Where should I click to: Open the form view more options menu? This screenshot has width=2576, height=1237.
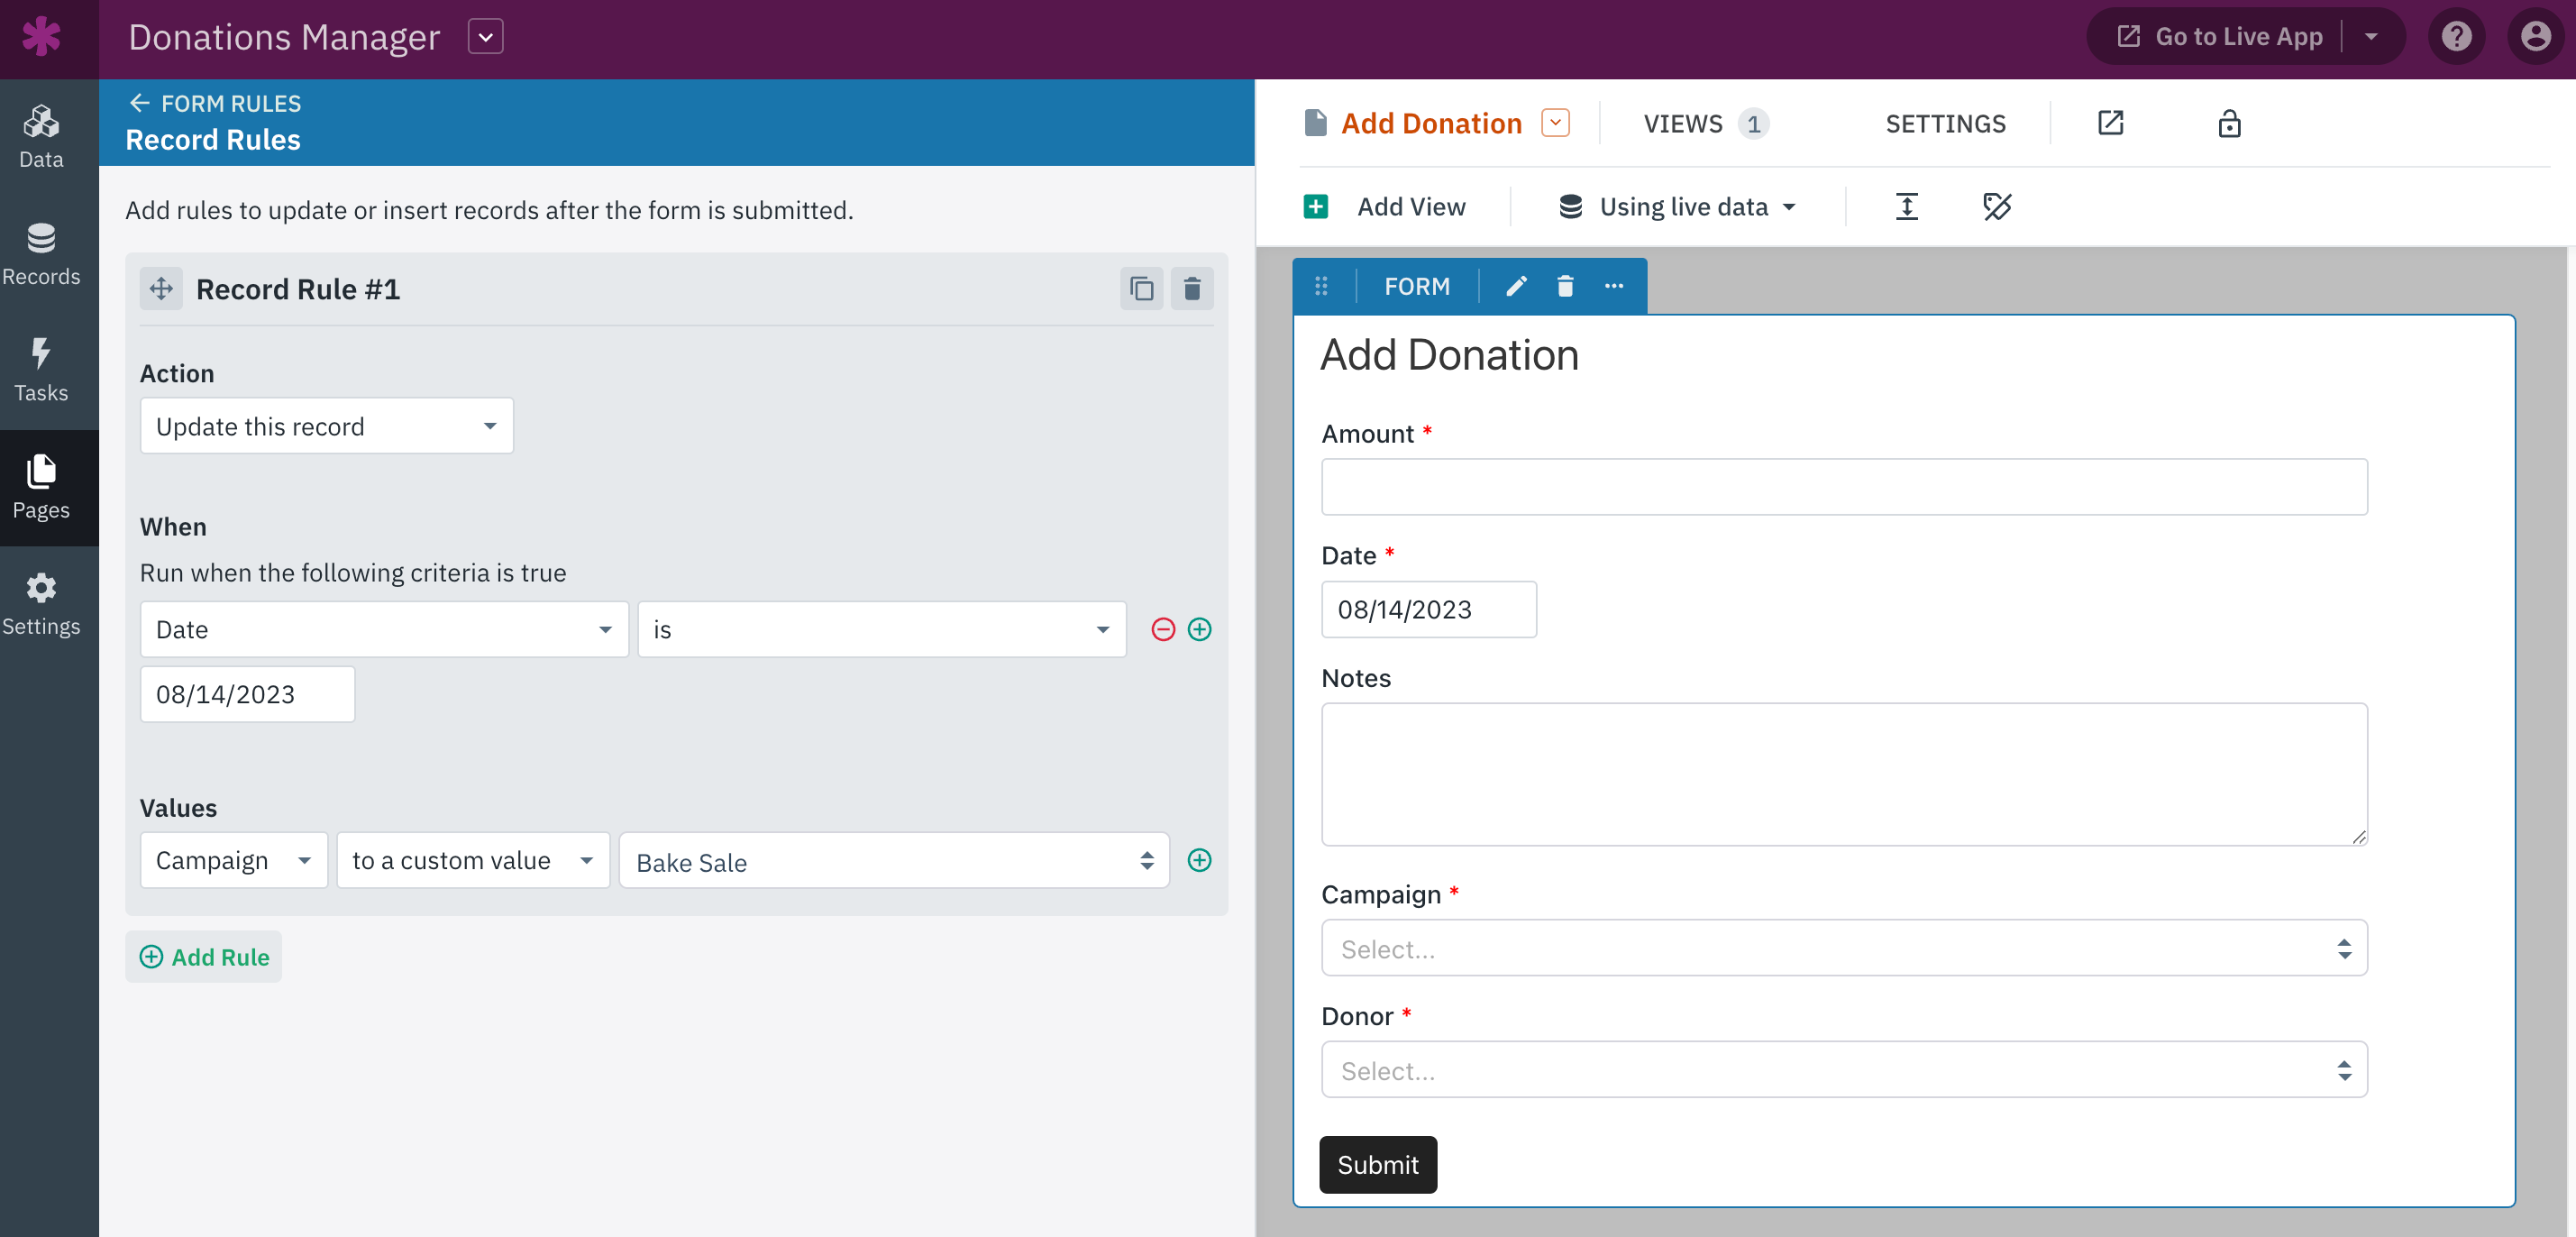coord(1614,286)
